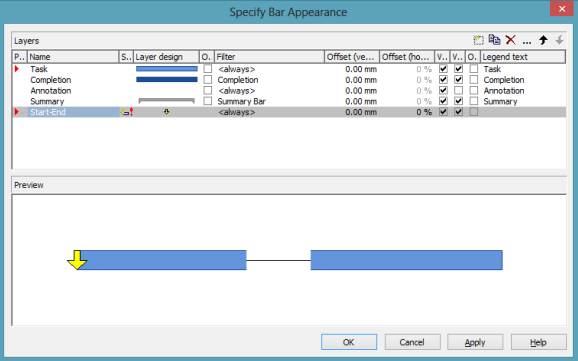Screen dimensions: 578x361
Task: Toggle the legend O. checkbox in Start-End row
Action: click(x=474, y=112)
